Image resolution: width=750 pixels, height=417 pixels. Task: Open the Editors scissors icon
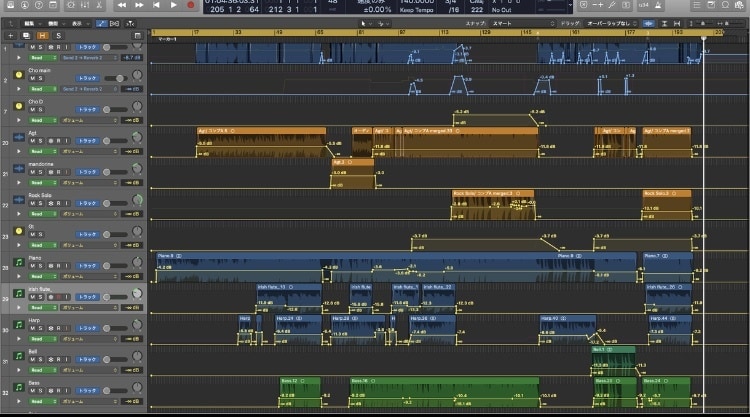[99, 5]
